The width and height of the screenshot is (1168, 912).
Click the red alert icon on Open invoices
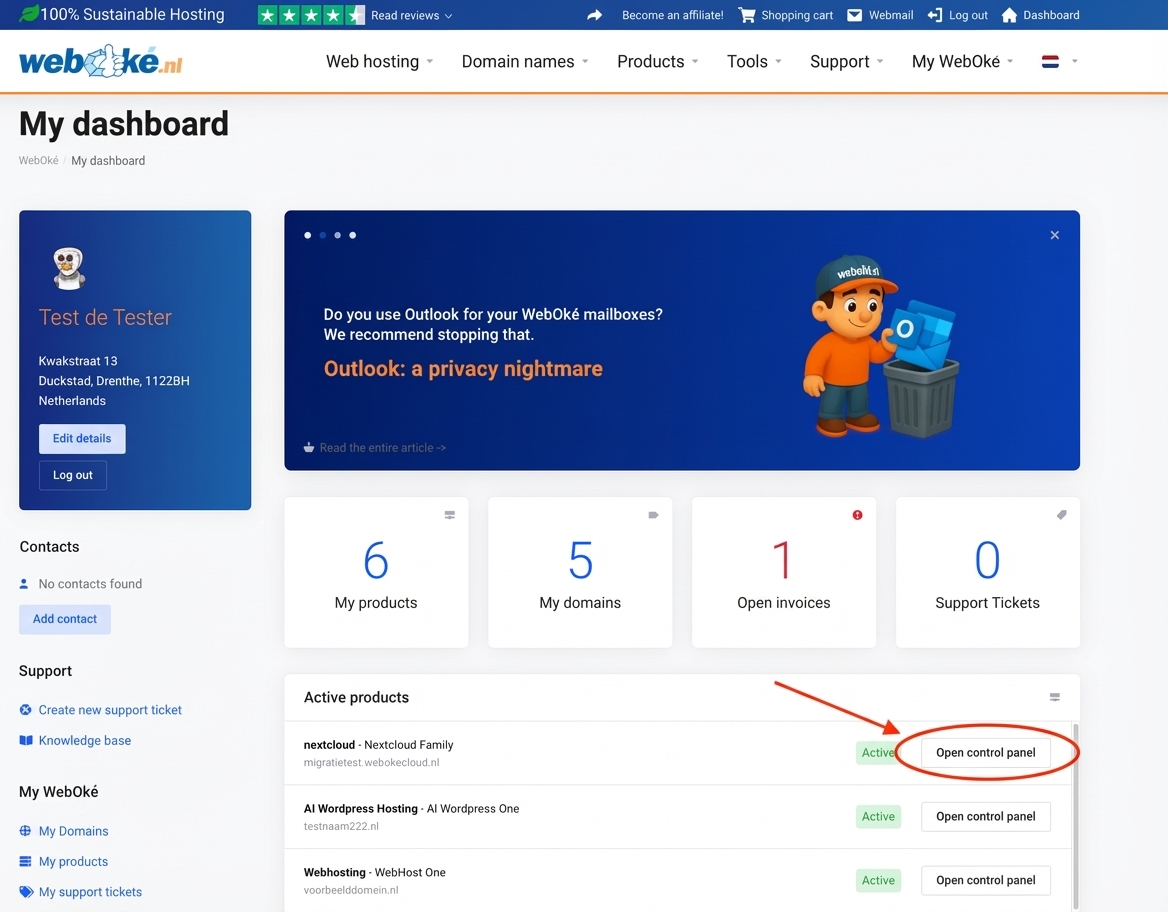[857, 515]
